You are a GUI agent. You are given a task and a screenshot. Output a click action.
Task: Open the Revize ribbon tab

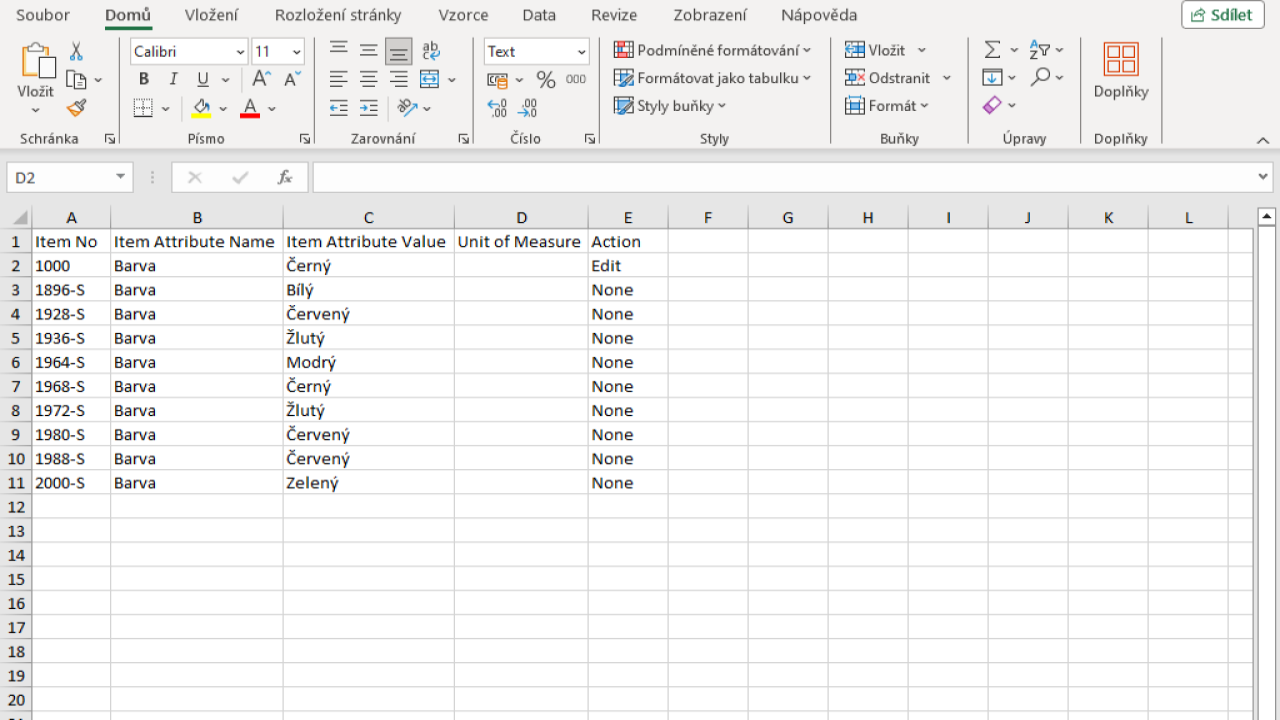tap(613, 15)
